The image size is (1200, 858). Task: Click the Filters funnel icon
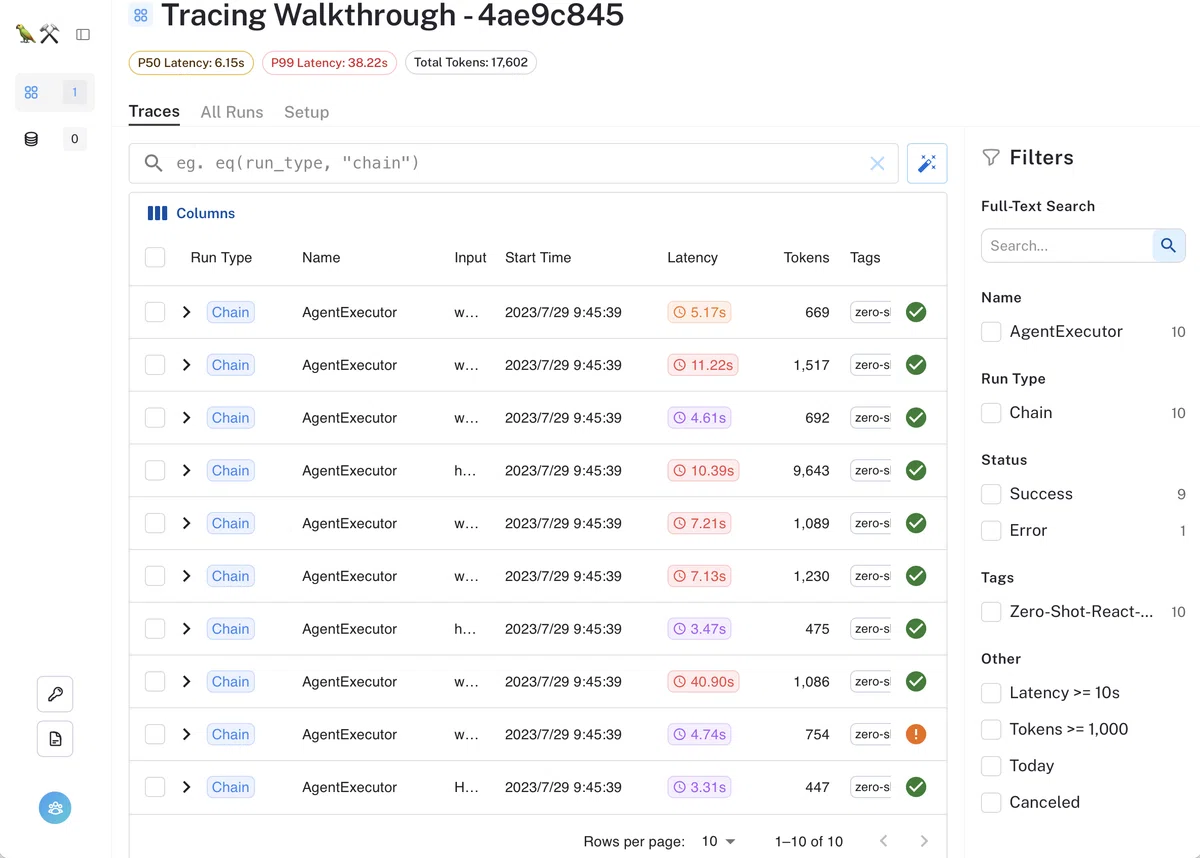coord(991,157)
